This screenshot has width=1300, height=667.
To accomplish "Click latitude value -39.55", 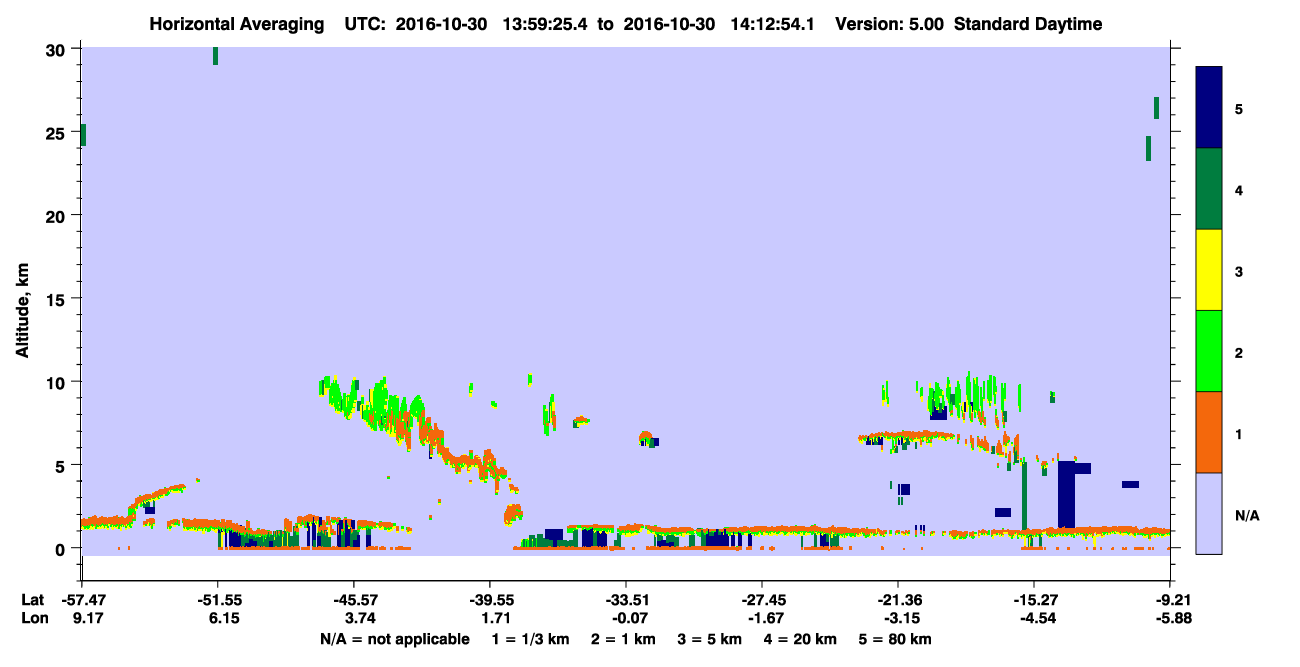I will [x=490, y=600].
